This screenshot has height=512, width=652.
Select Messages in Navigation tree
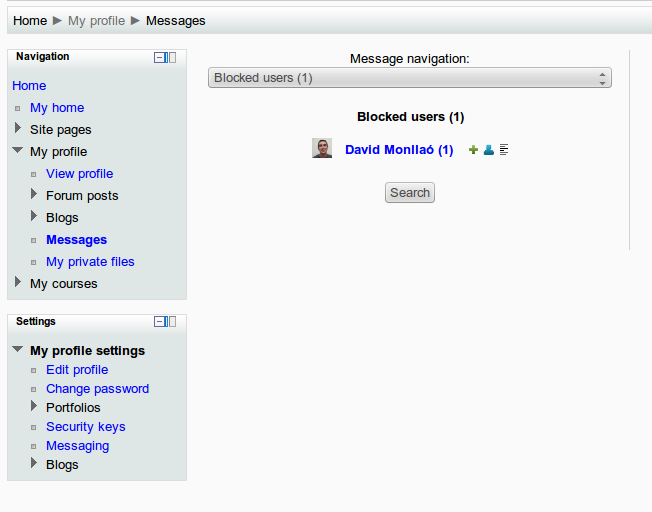[x=77, y=240]
